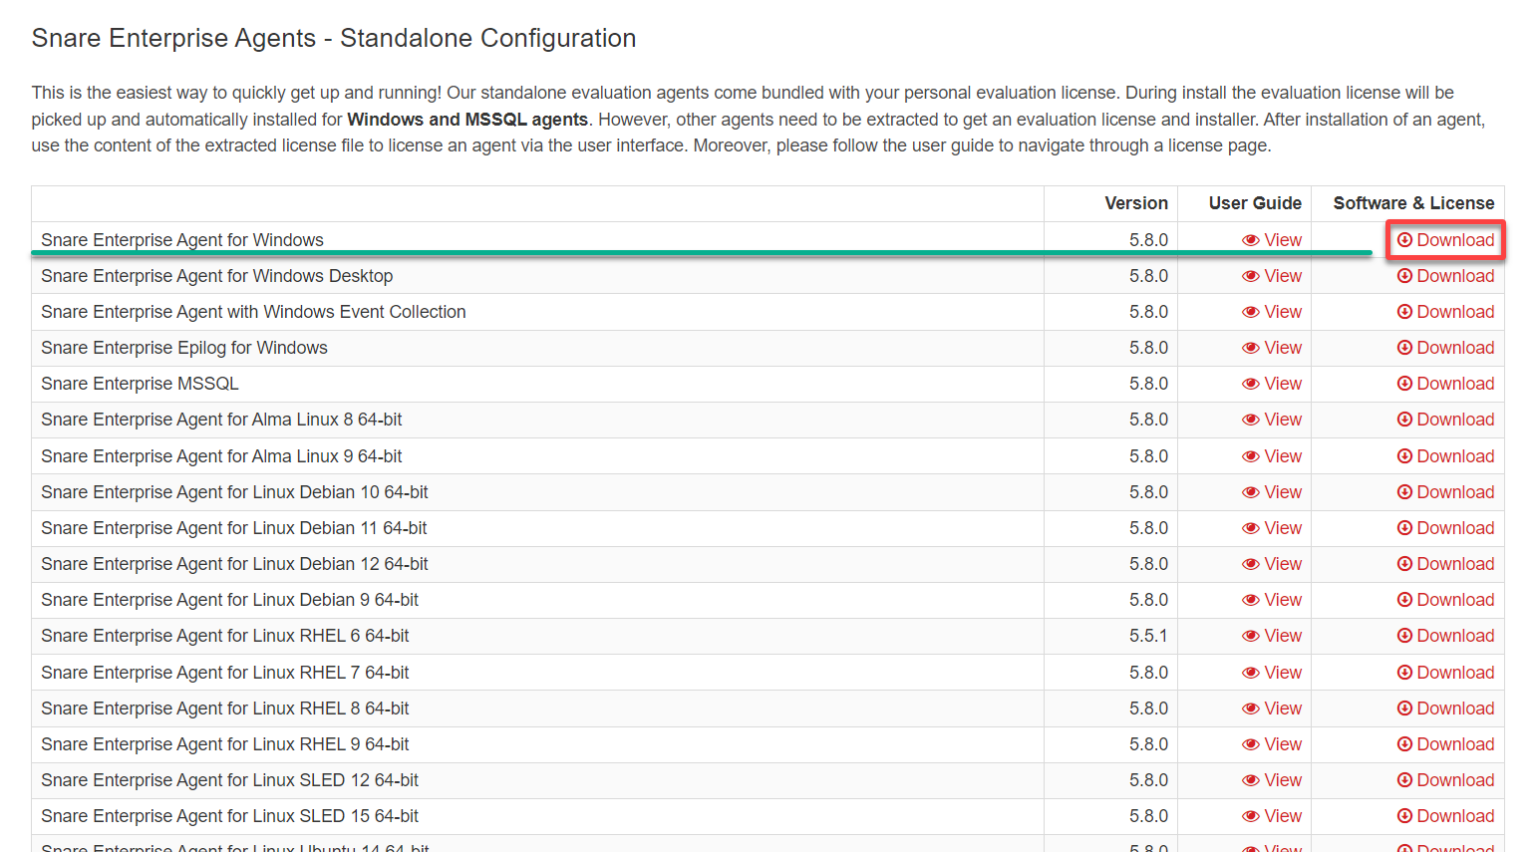Click the eye icon for Windows Desktop agent guide
The height and width of the screenshot is (852, 1536).
(1250, 276)
